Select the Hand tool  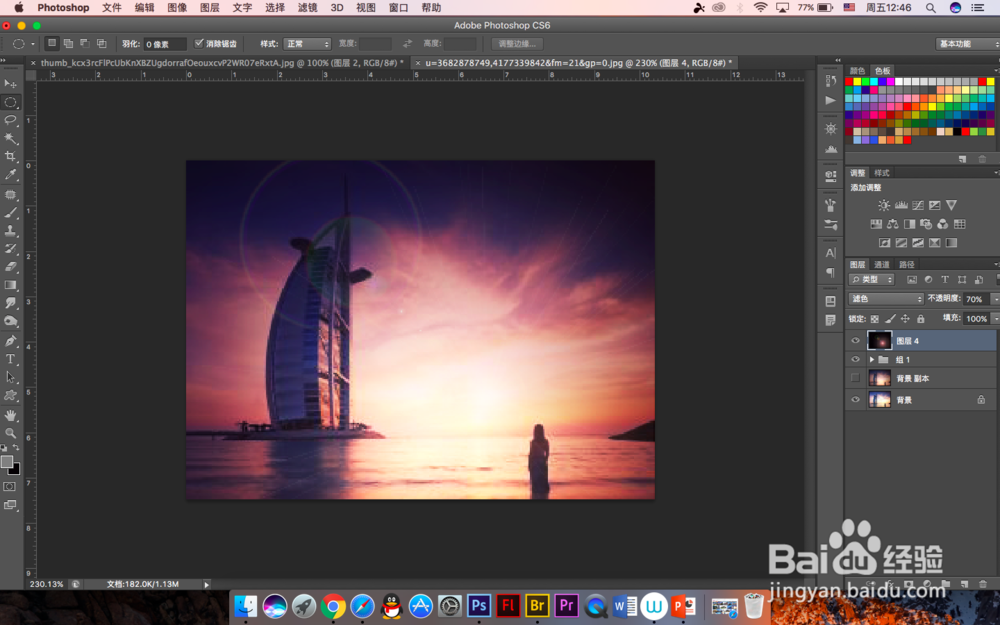click(x=10, y=415)
